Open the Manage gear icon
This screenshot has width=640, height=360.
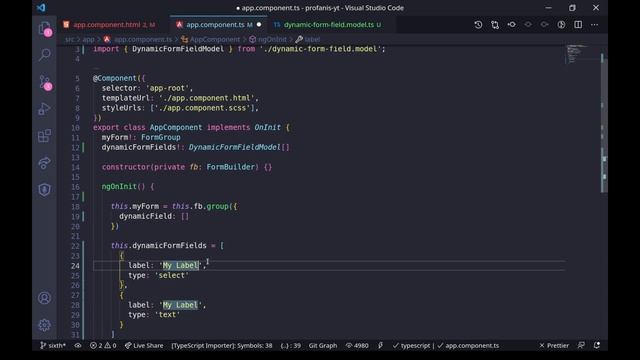[44, 325]
